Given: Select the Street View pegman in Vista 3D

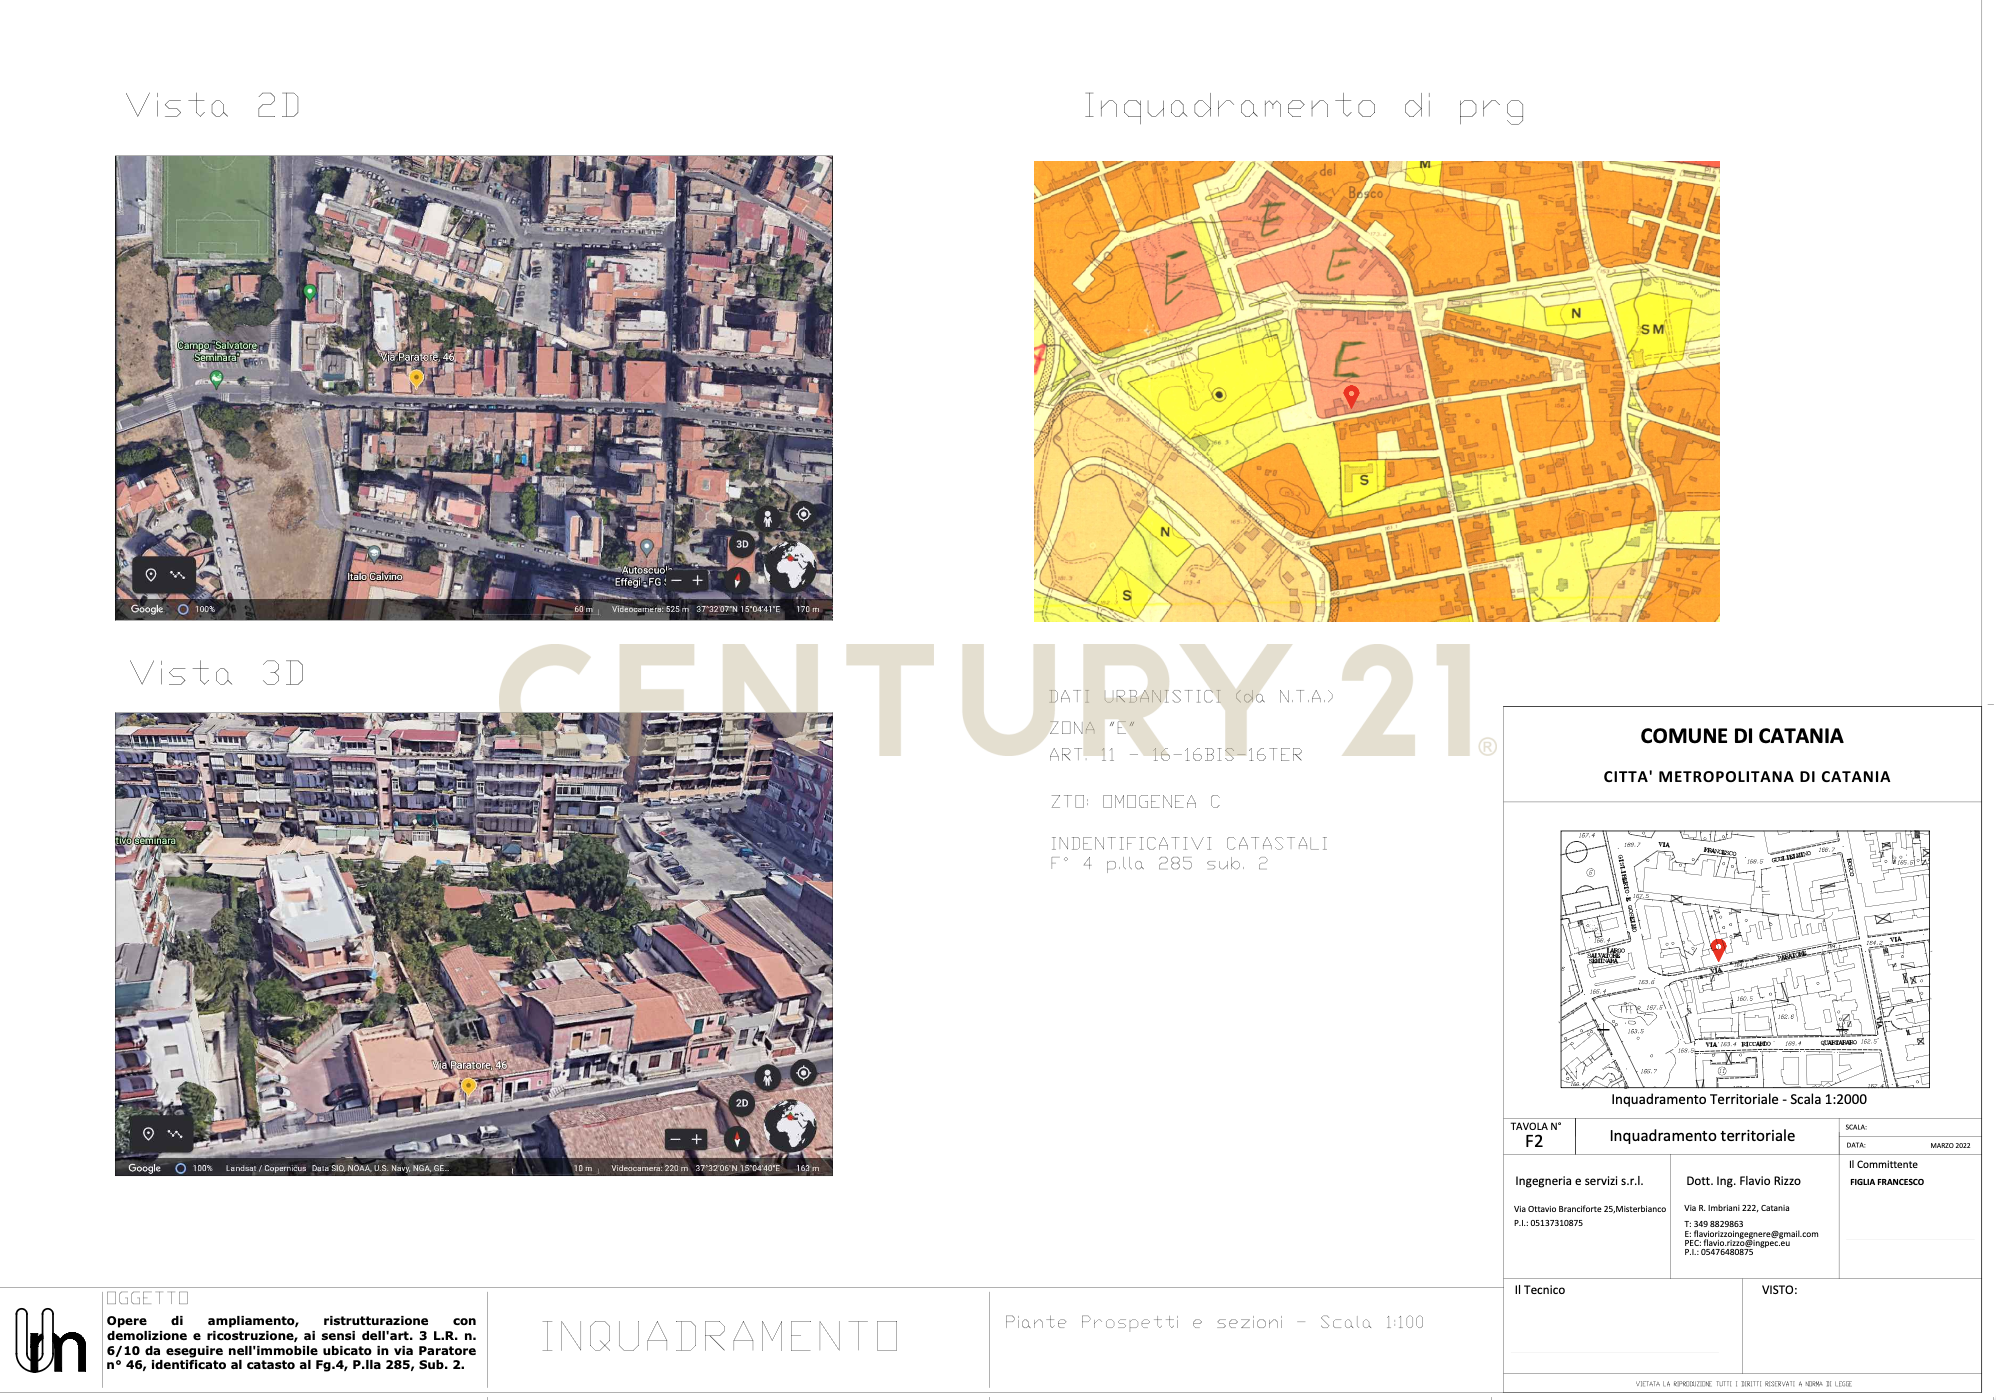Looking at the screenshot, I should tap(767, 1077).
